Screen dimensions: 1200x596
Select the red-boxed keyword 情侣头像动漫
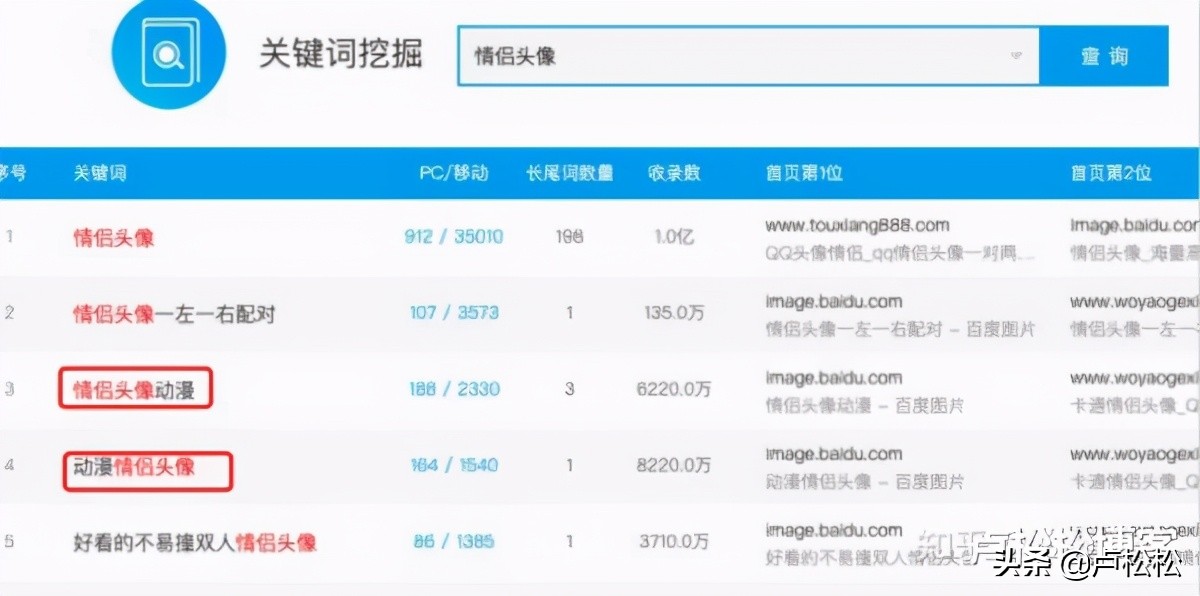coord(135,388)
